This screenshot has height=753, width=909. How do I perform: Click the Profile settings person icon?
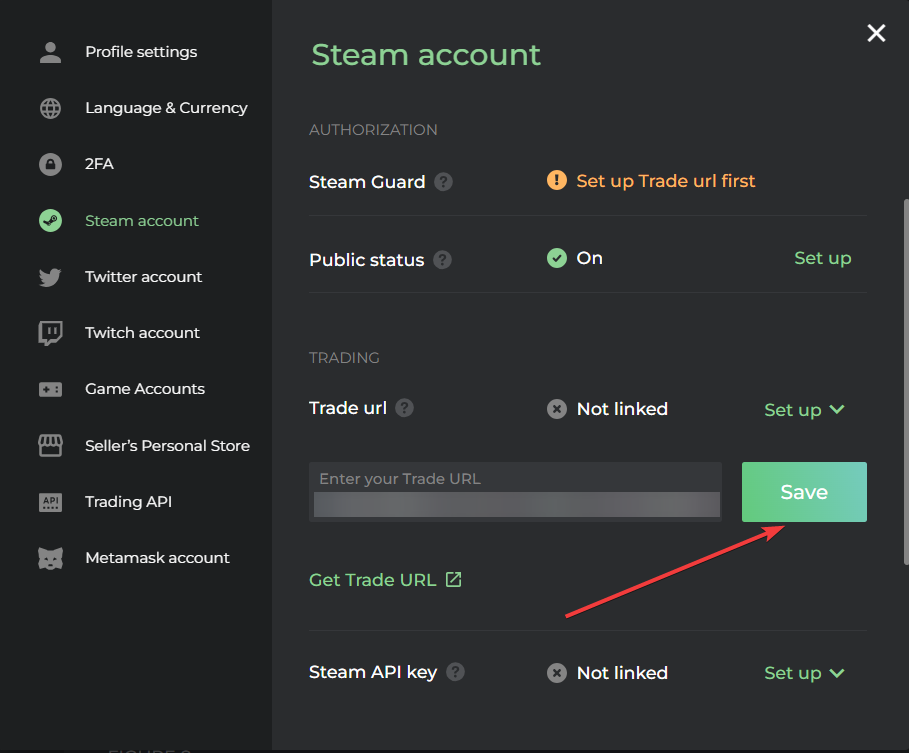[x=50, y=52]
